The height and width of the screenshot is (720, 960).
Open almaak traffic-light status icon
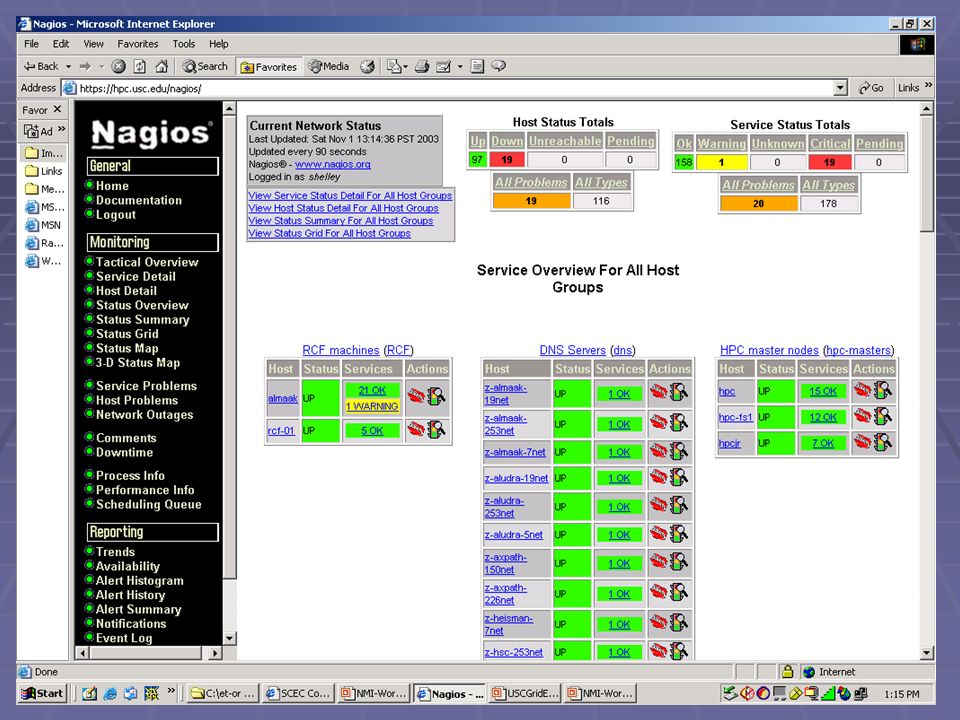[x=437, y=396]
